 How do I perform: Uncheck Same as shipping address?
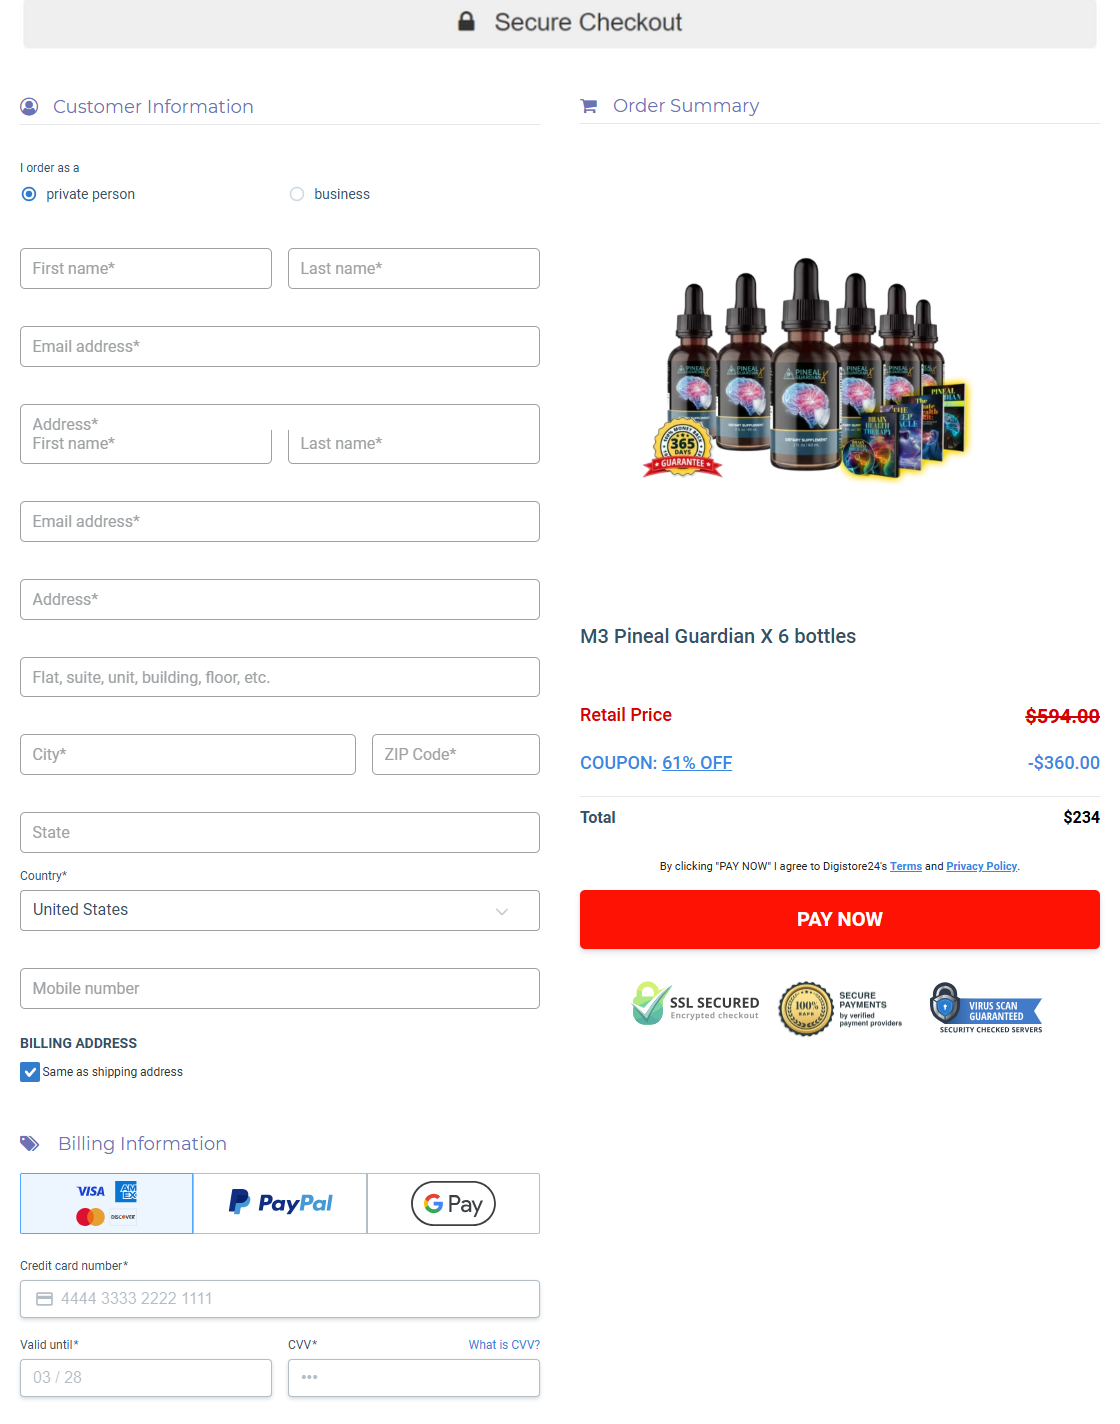click(30, 1072)
